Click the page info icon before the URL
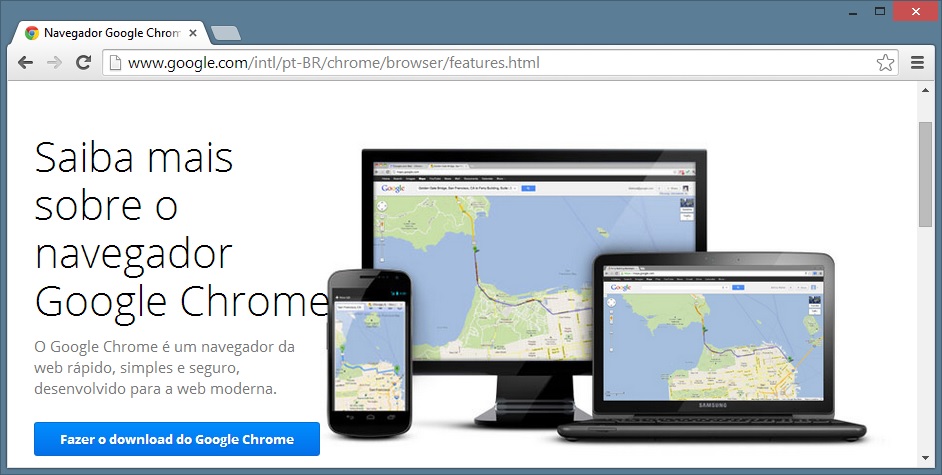 click(115, 63)
